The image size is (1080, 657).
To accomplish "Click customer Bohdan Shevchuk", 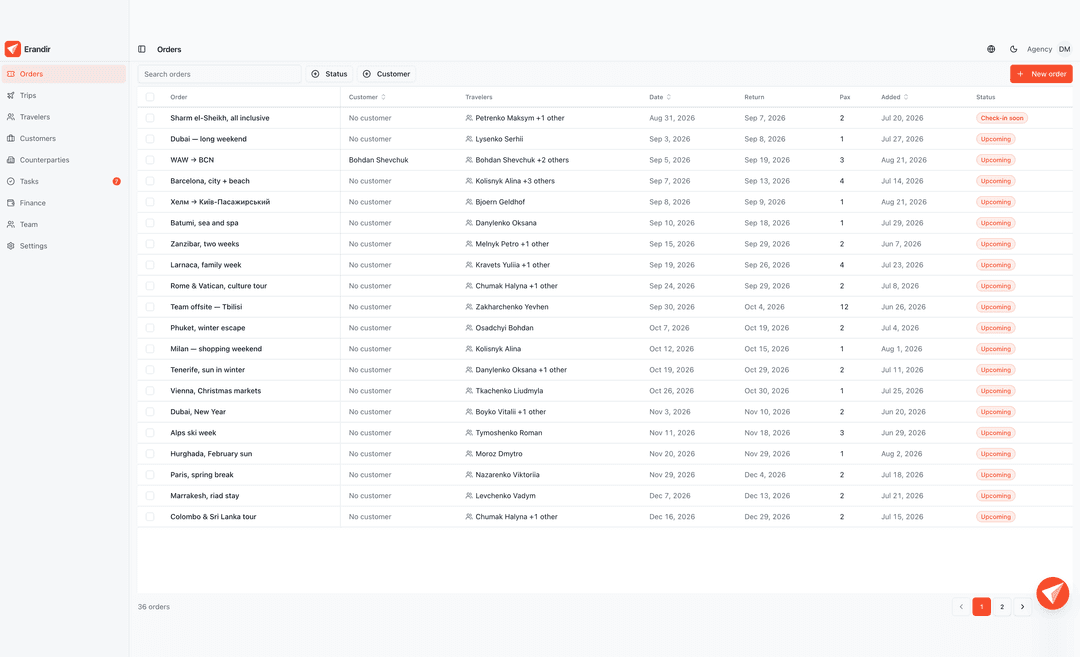I will 378,160.
